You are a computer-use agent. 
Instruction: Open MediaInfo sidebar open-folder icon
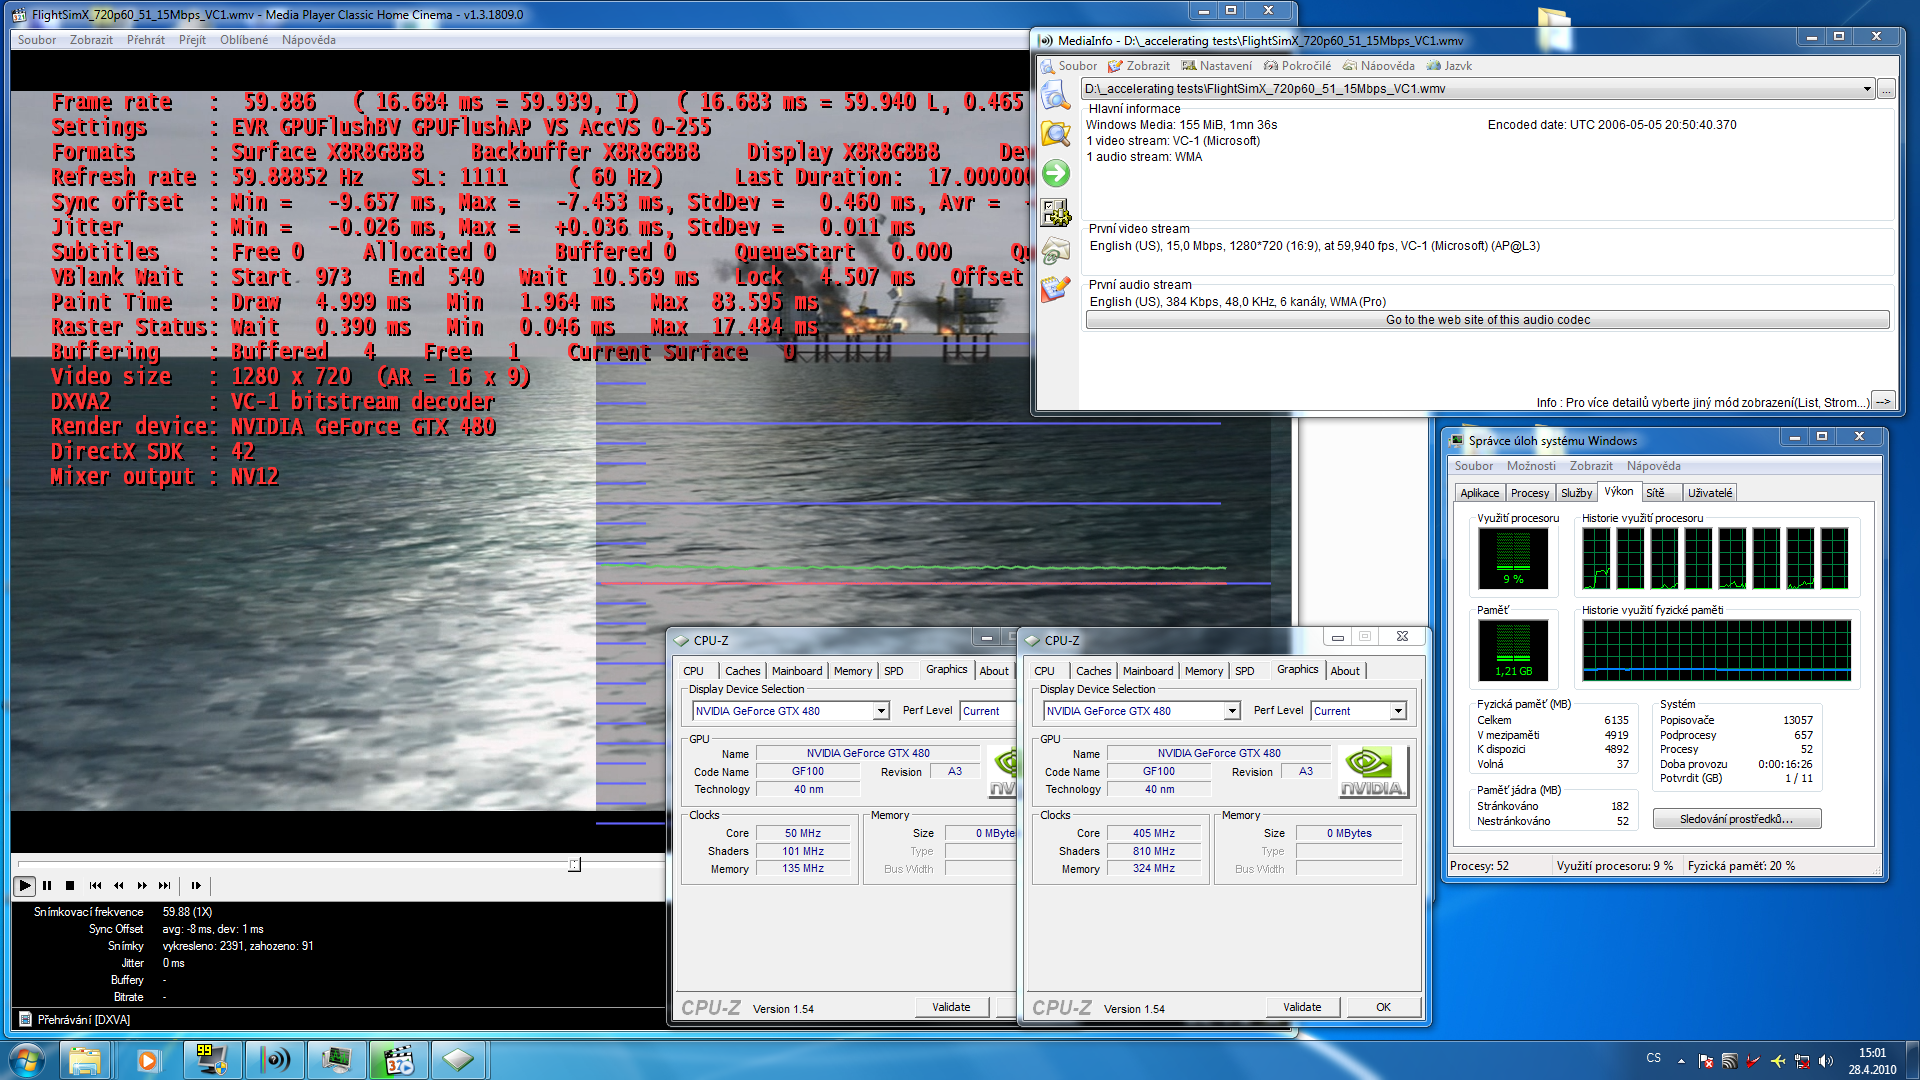[x=1056, y=134]
